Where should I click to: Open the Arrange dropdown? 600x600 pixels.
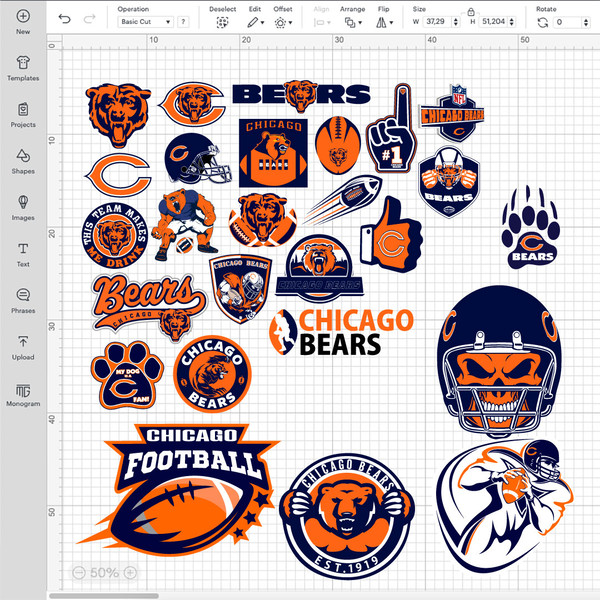(353, 23)
